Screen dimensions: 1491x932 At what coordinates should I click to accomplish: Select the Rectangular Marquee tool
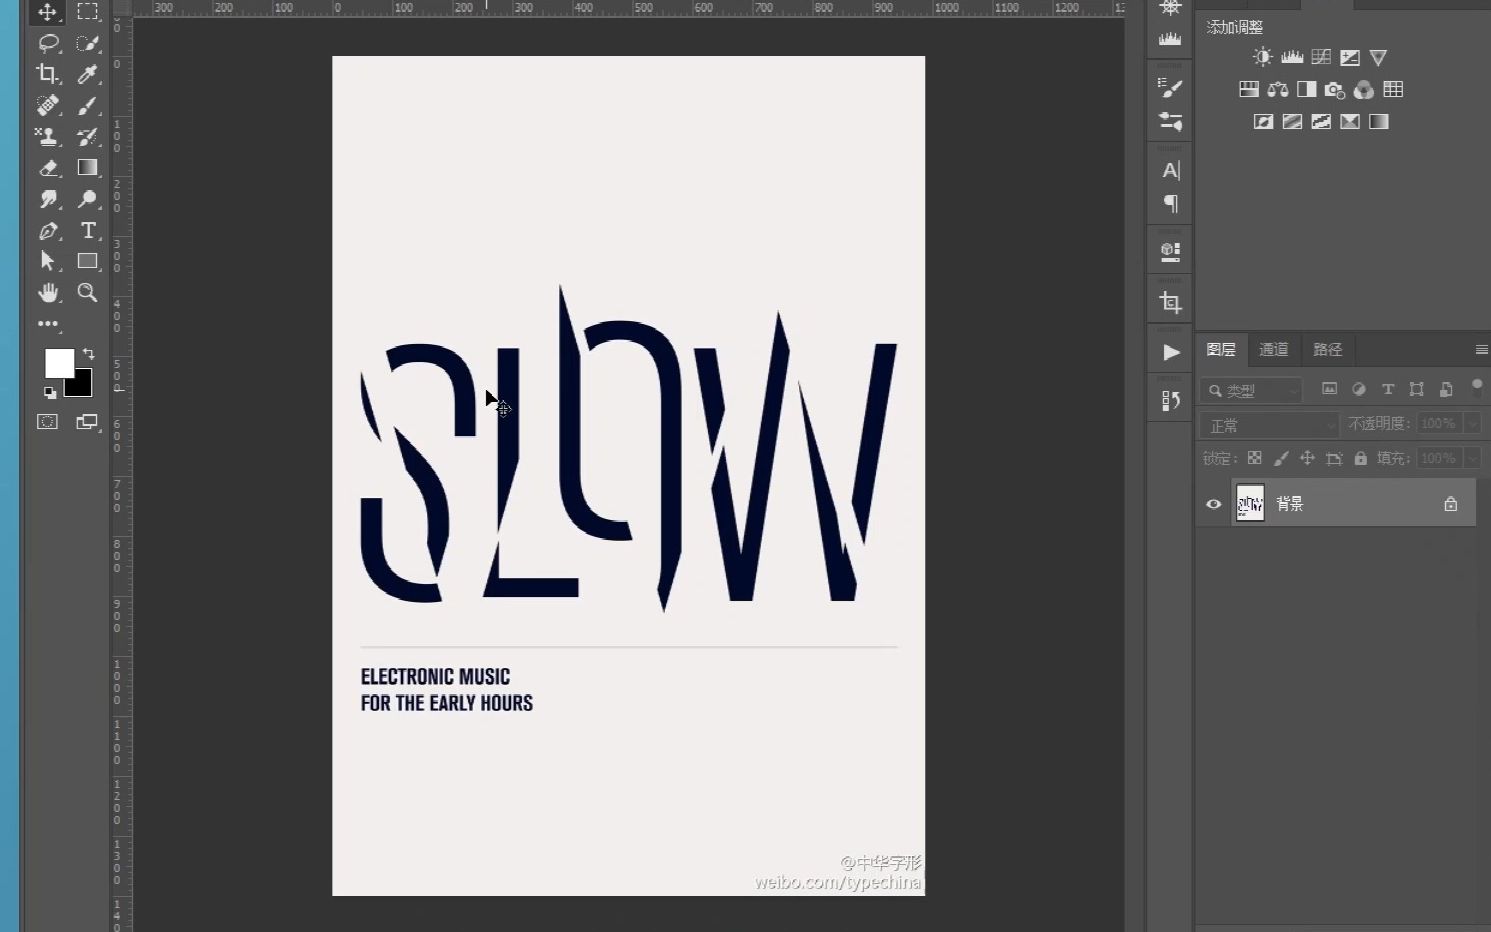88,12
